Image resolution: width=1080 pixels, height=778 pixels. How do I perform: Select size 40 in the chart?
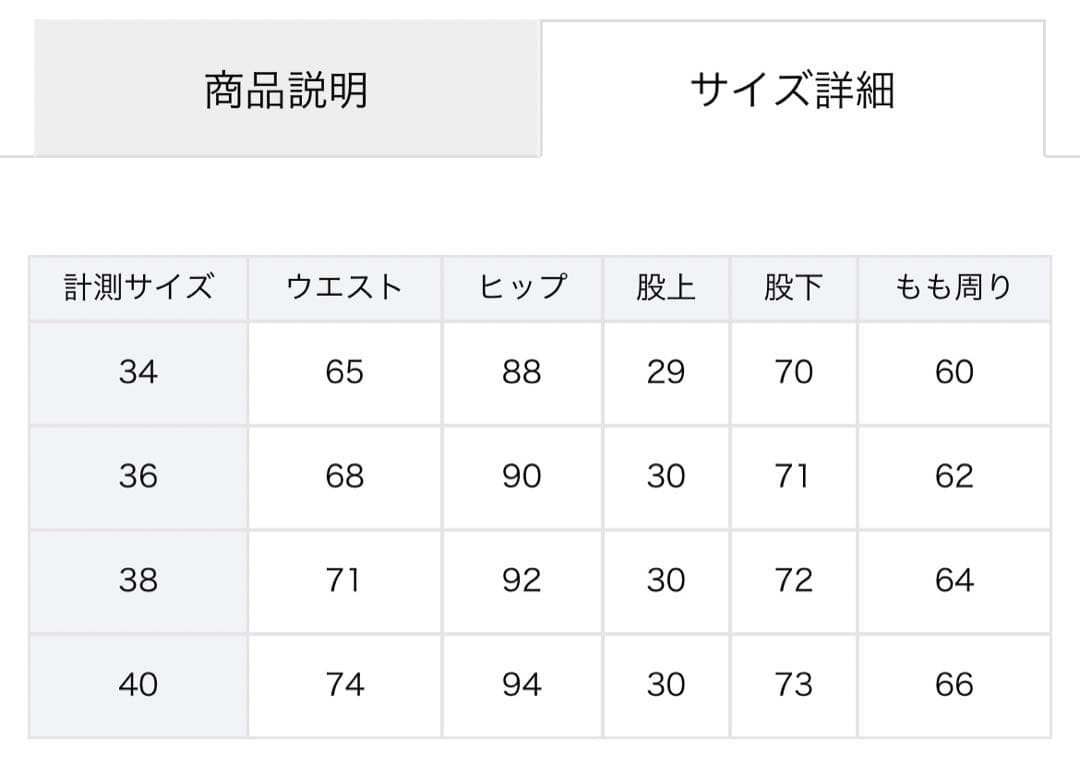click(138, 686)
